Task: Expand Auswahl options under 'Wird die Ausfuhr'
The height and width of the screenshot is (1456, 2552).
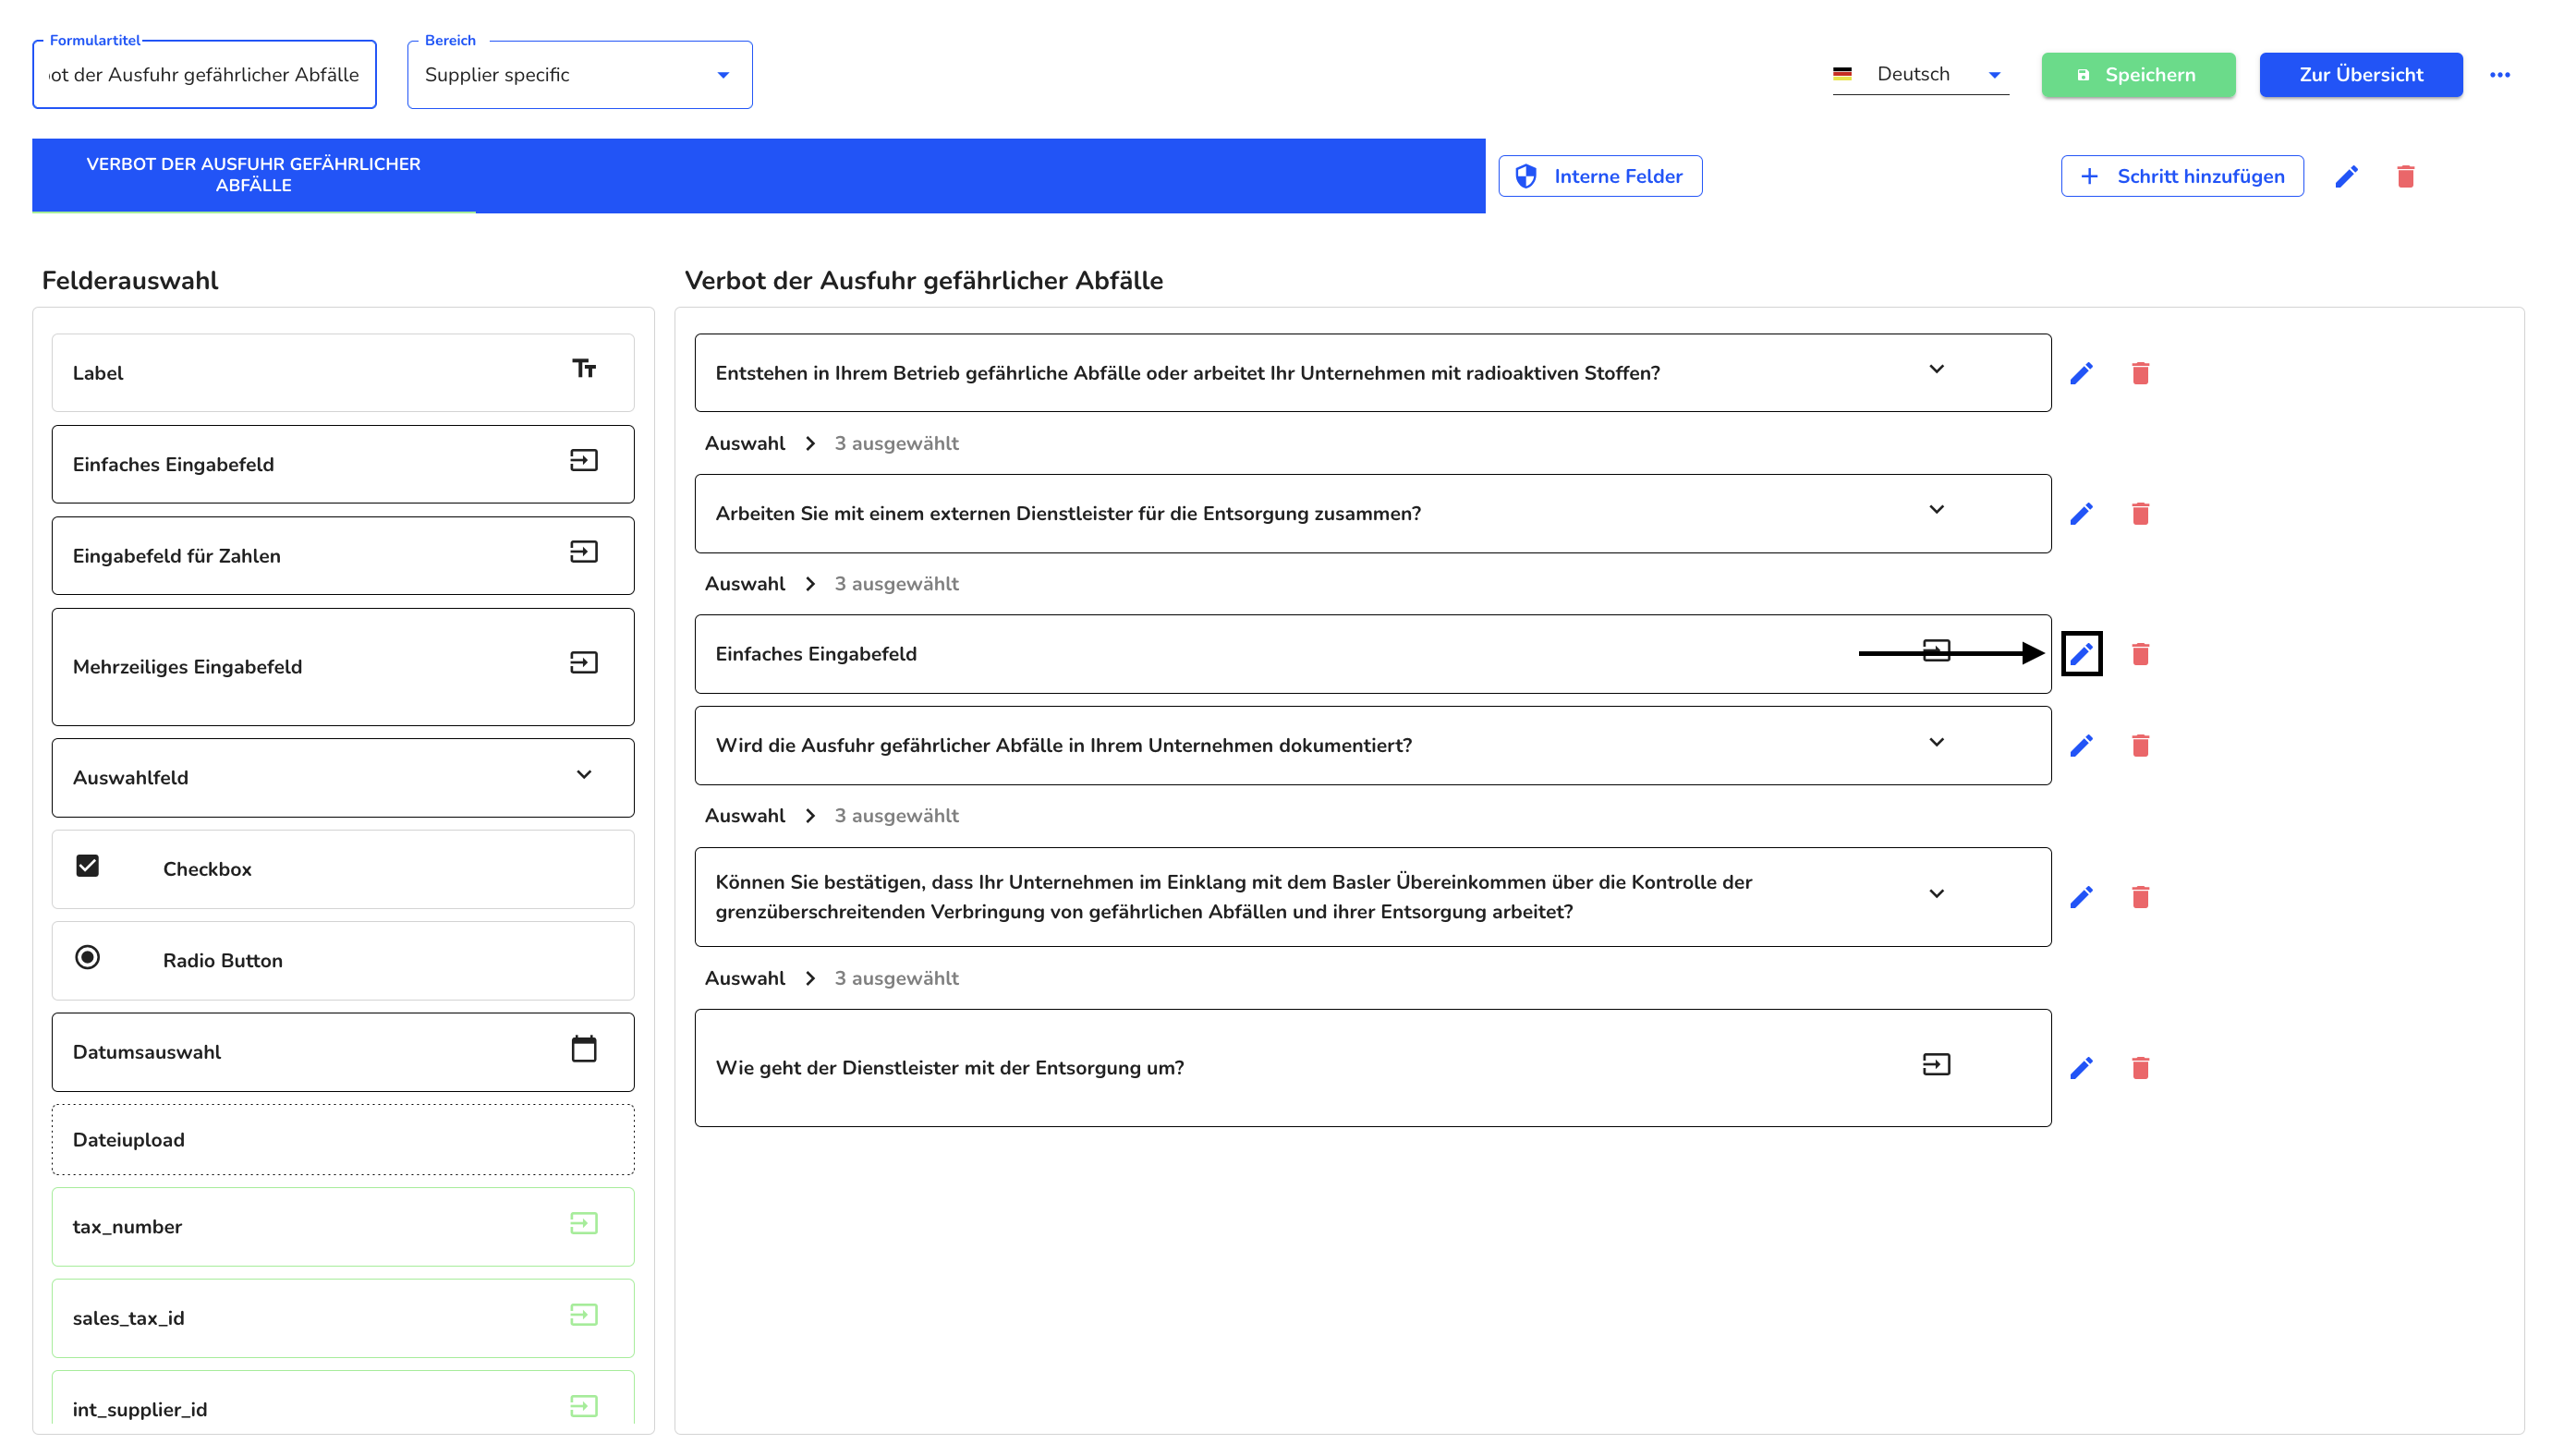Action: point(810,816)
